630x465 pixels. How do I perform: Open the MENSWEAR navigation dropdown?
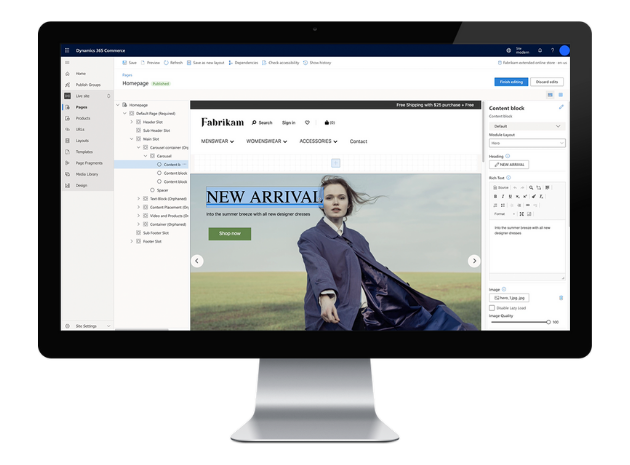[x=217, y=141]
